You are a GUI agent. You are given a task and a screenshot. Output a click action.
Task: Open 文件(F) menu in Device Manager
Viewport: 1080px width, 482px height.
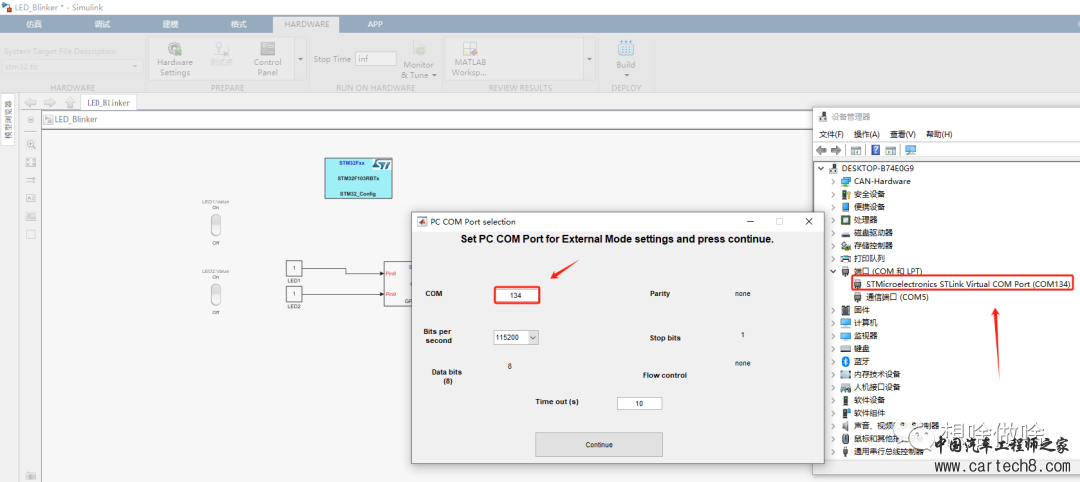(x=831, y=134)
